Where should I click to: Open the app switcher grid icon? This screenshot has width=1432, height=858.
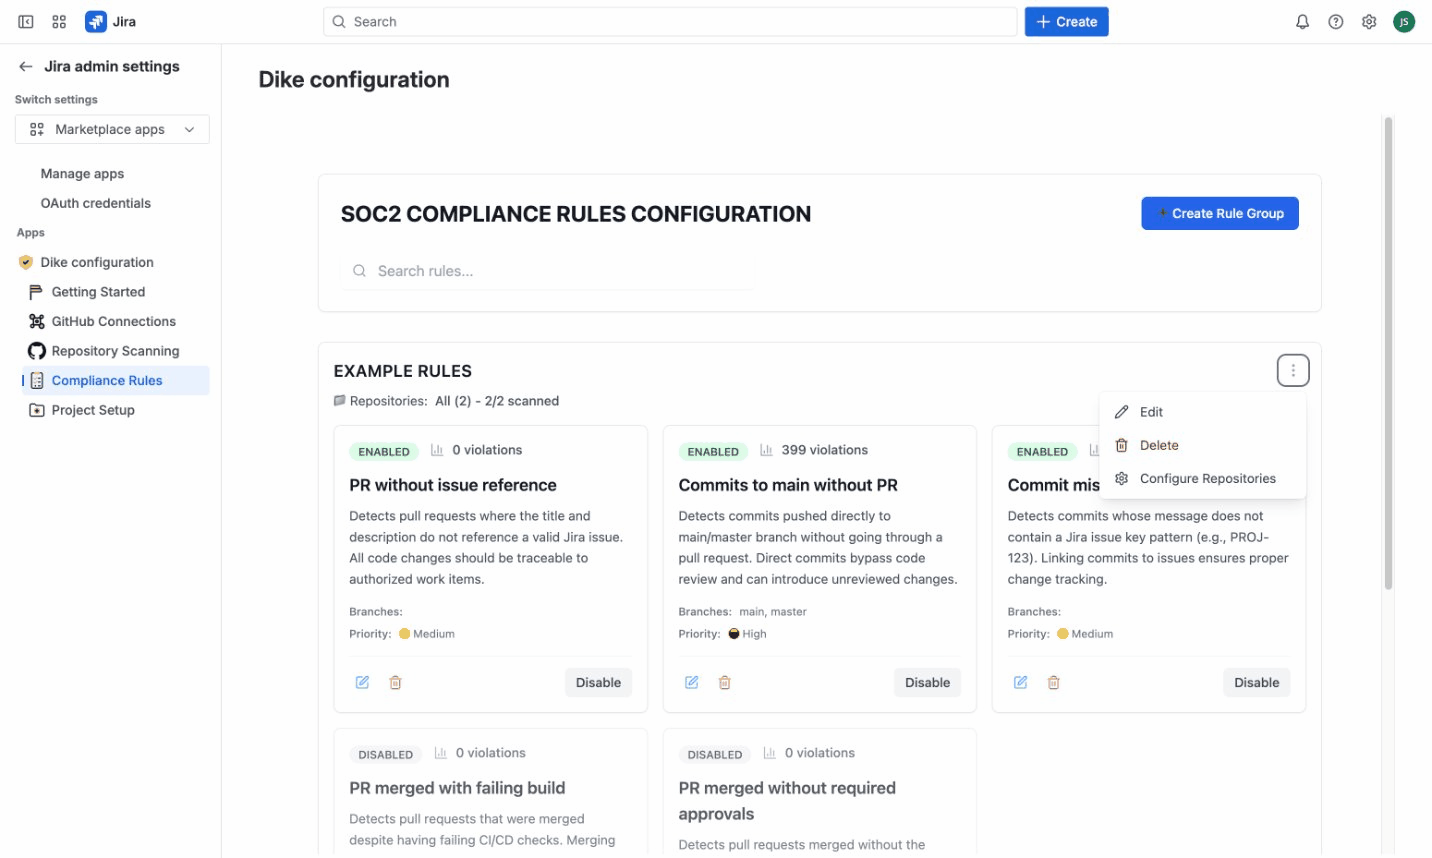point(59,22)
